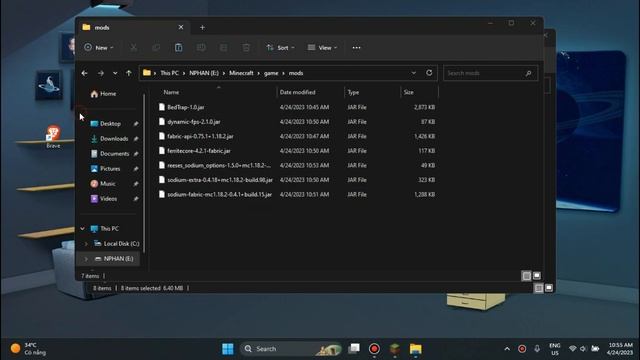Click game in breadcrumb path
The width and height of the screenshot is (640, 360).
[271, 73]
